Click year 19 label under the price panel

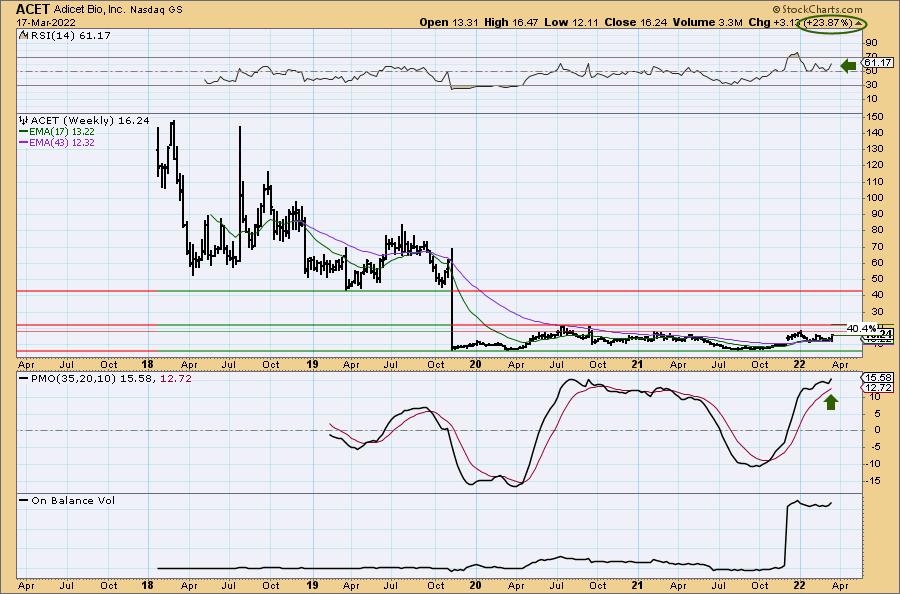pyautogui.click(x=312, y=364)
